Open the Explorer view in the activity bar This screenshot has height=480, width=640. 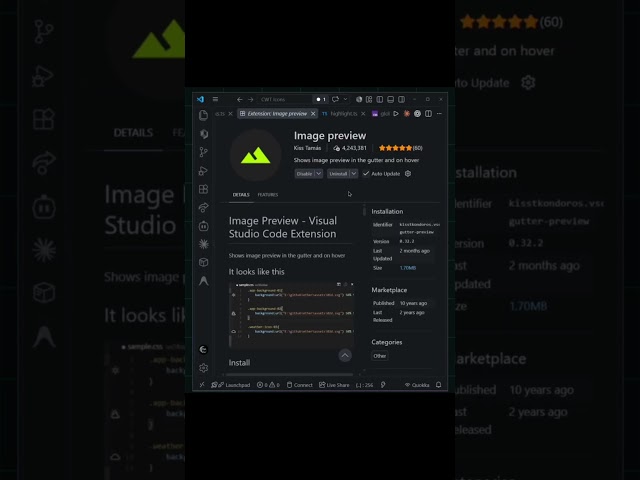pos(203,116)
